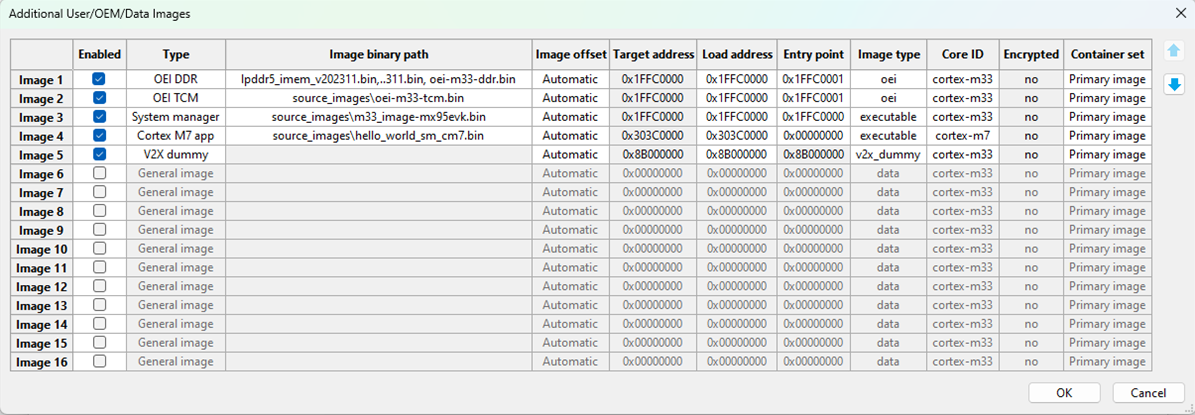The height and width of the screenshot is (415, 1195).
Task: Open Core ID cell for Image 4 cortex-m7
Action: tap(963, 136)
